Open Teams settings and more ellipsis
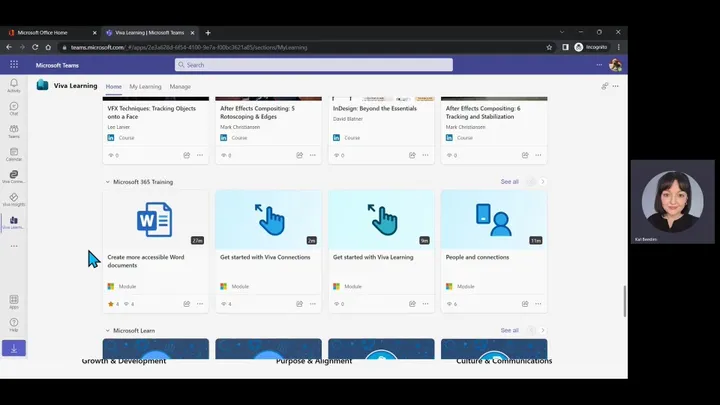 click(599, 65)
